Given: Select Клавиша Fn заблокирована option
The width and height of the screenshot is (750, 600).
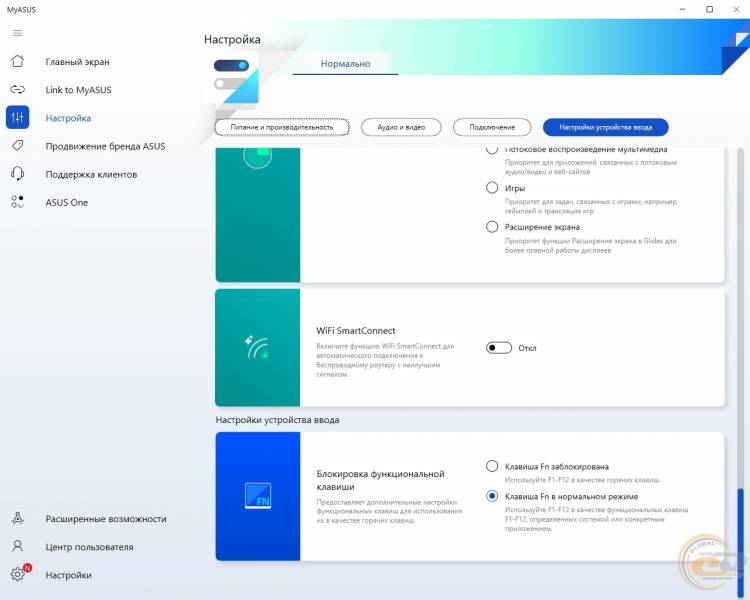Looking at the screenshot, I should (492, 466).
